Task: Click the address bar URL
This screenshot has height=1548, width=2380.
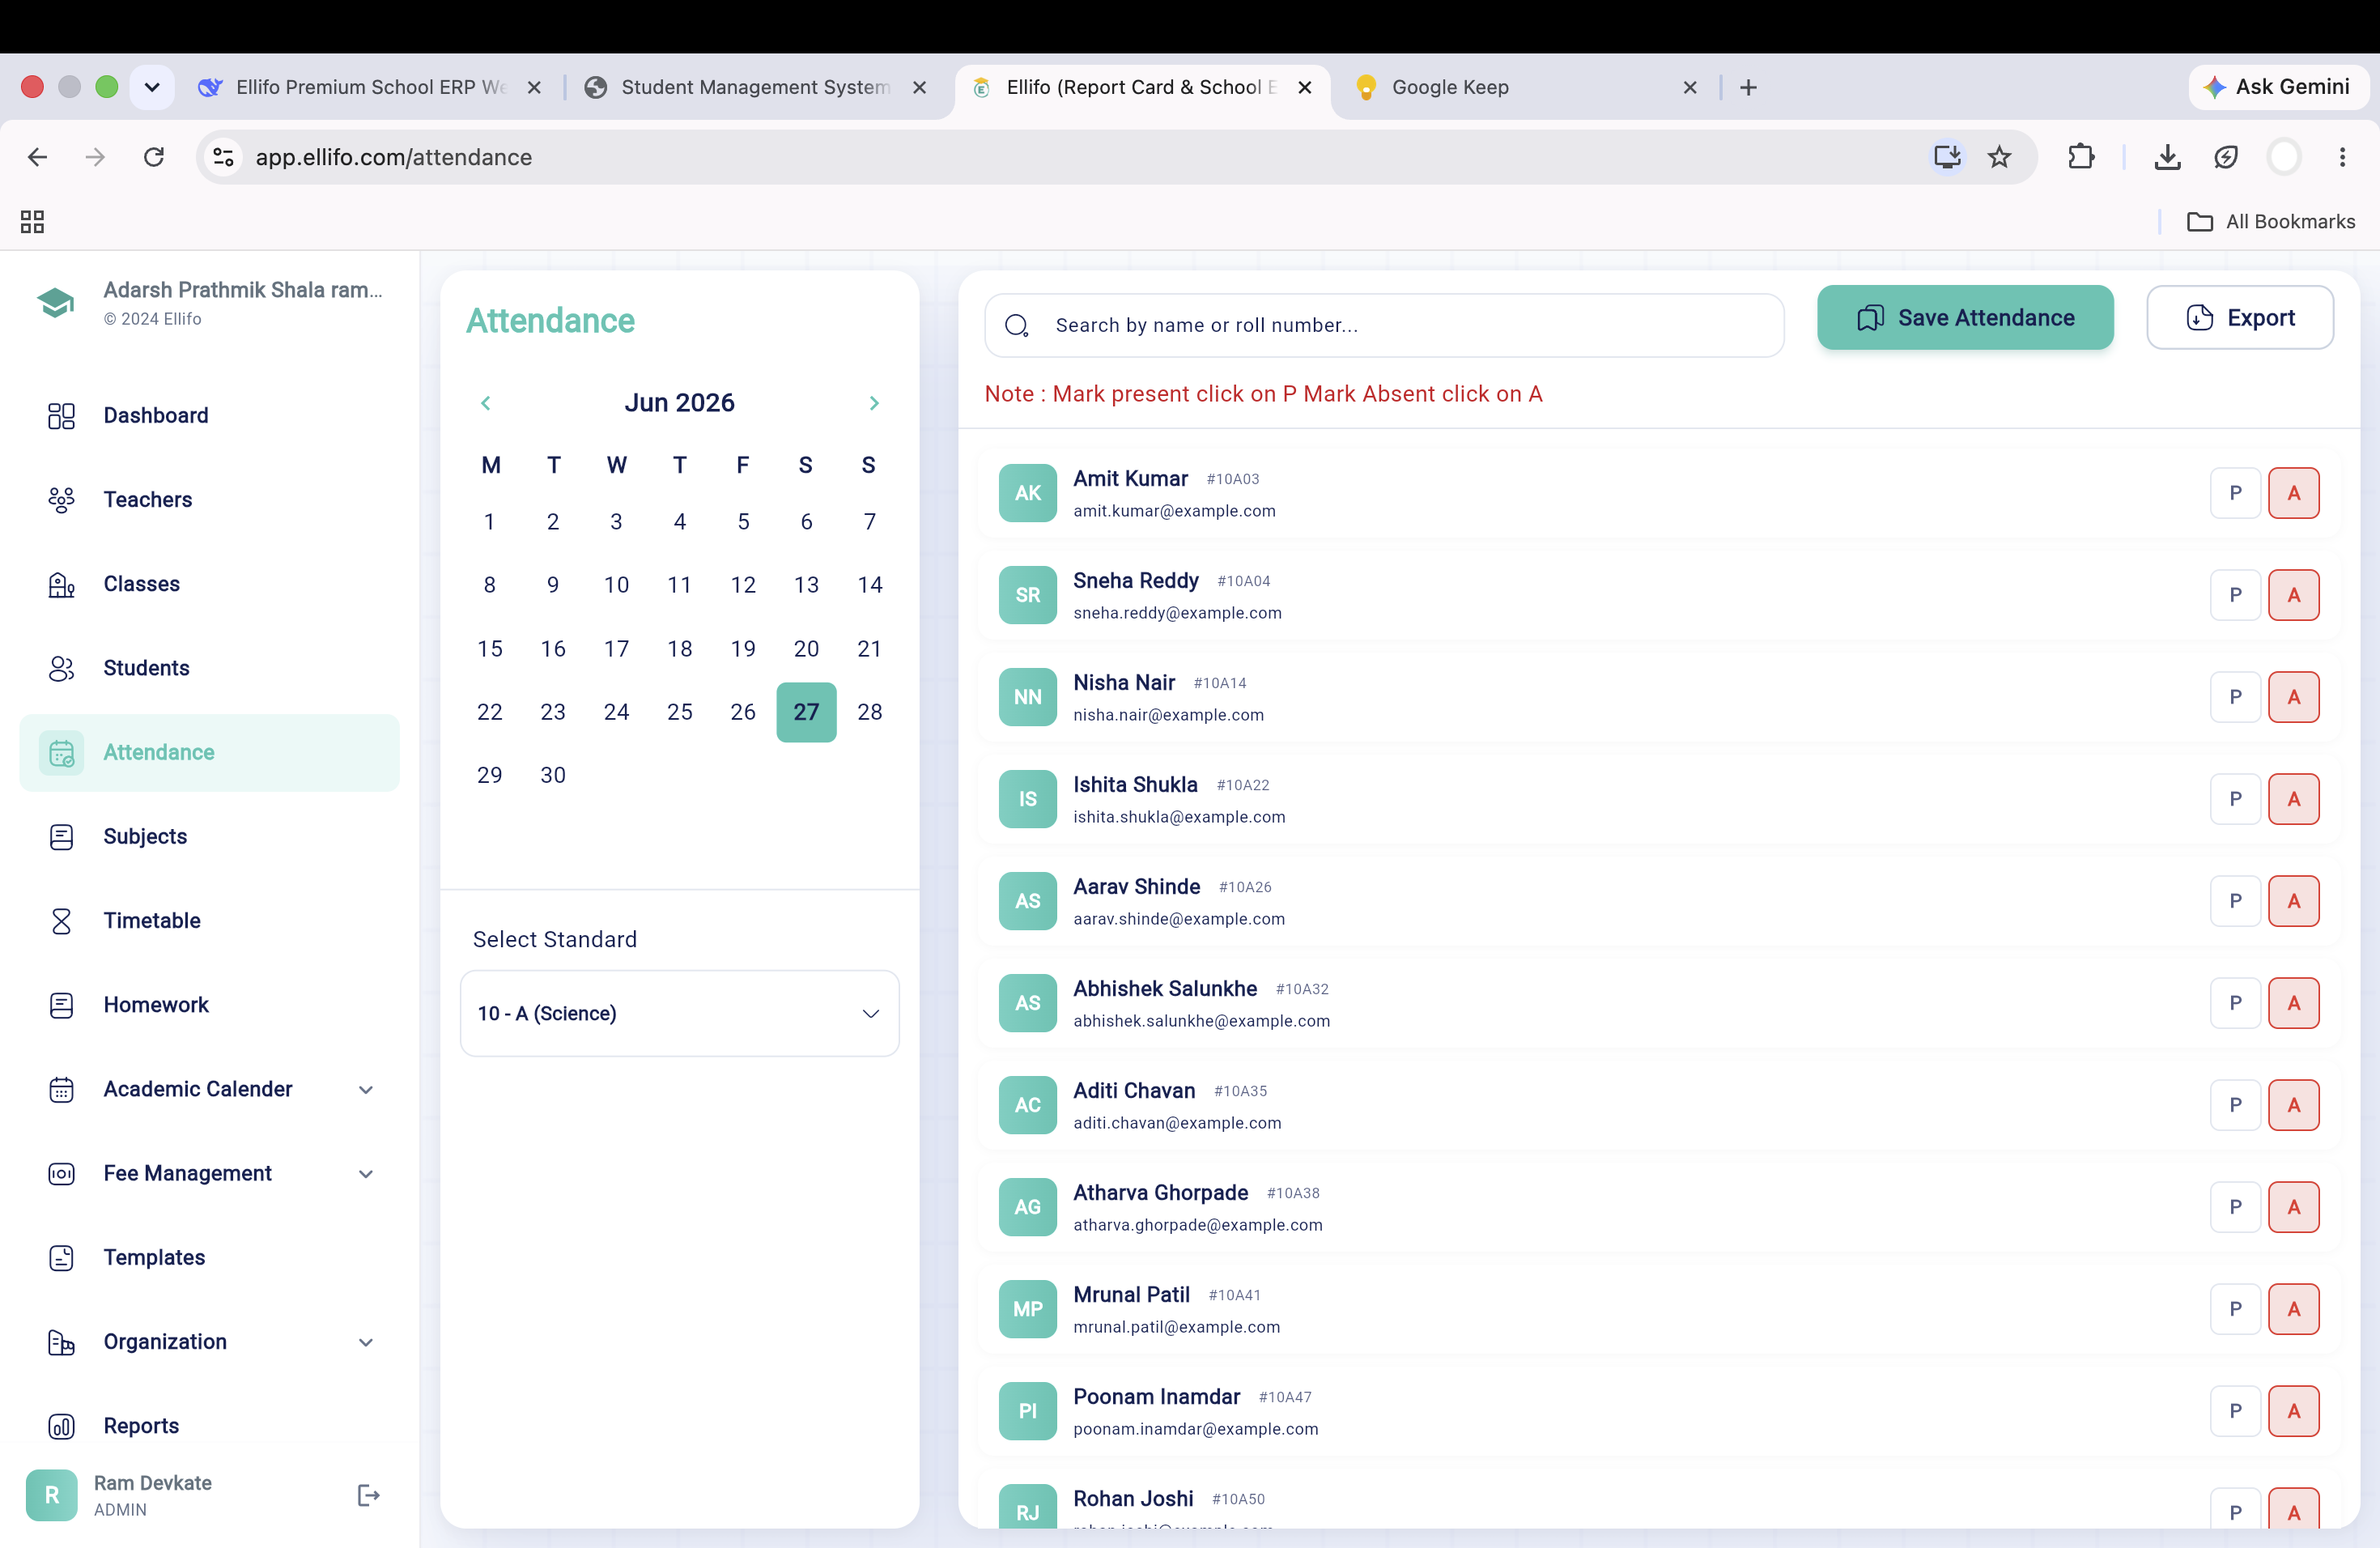Action: 393,157
